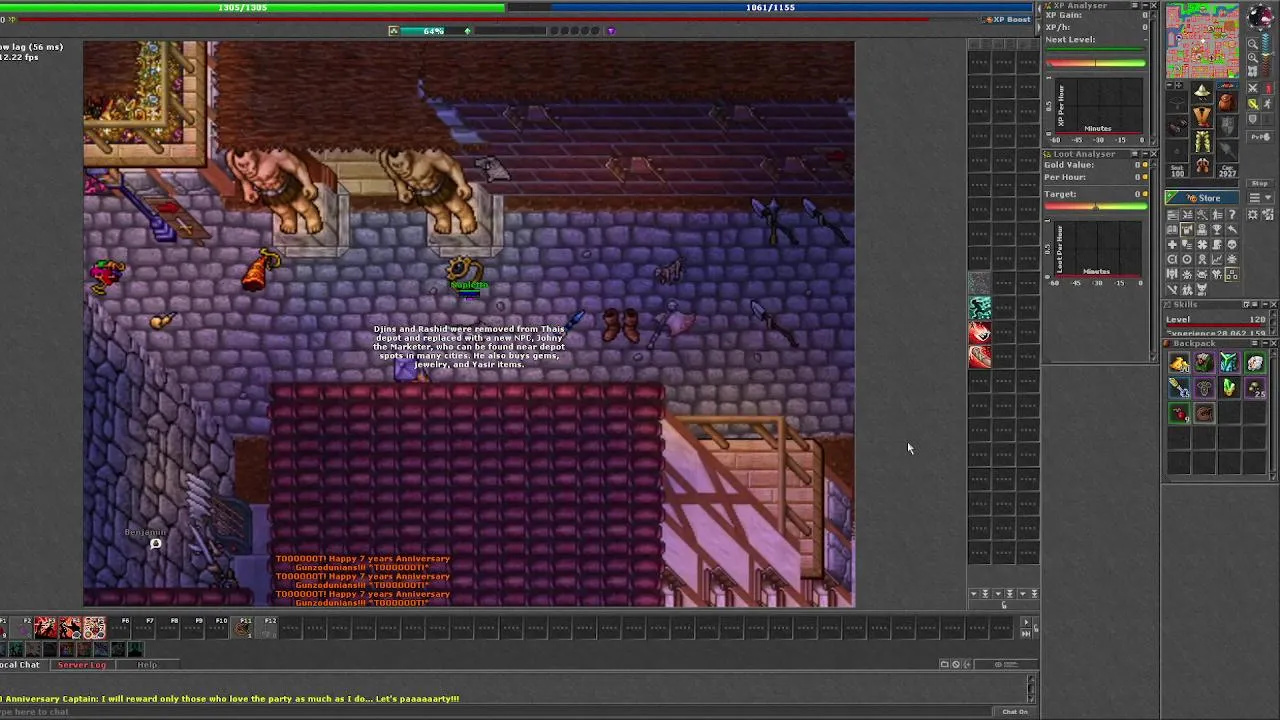Viewport: 1280px width, 720px height.
Task: Click the XP Boost button
Action: (1008, 19)
